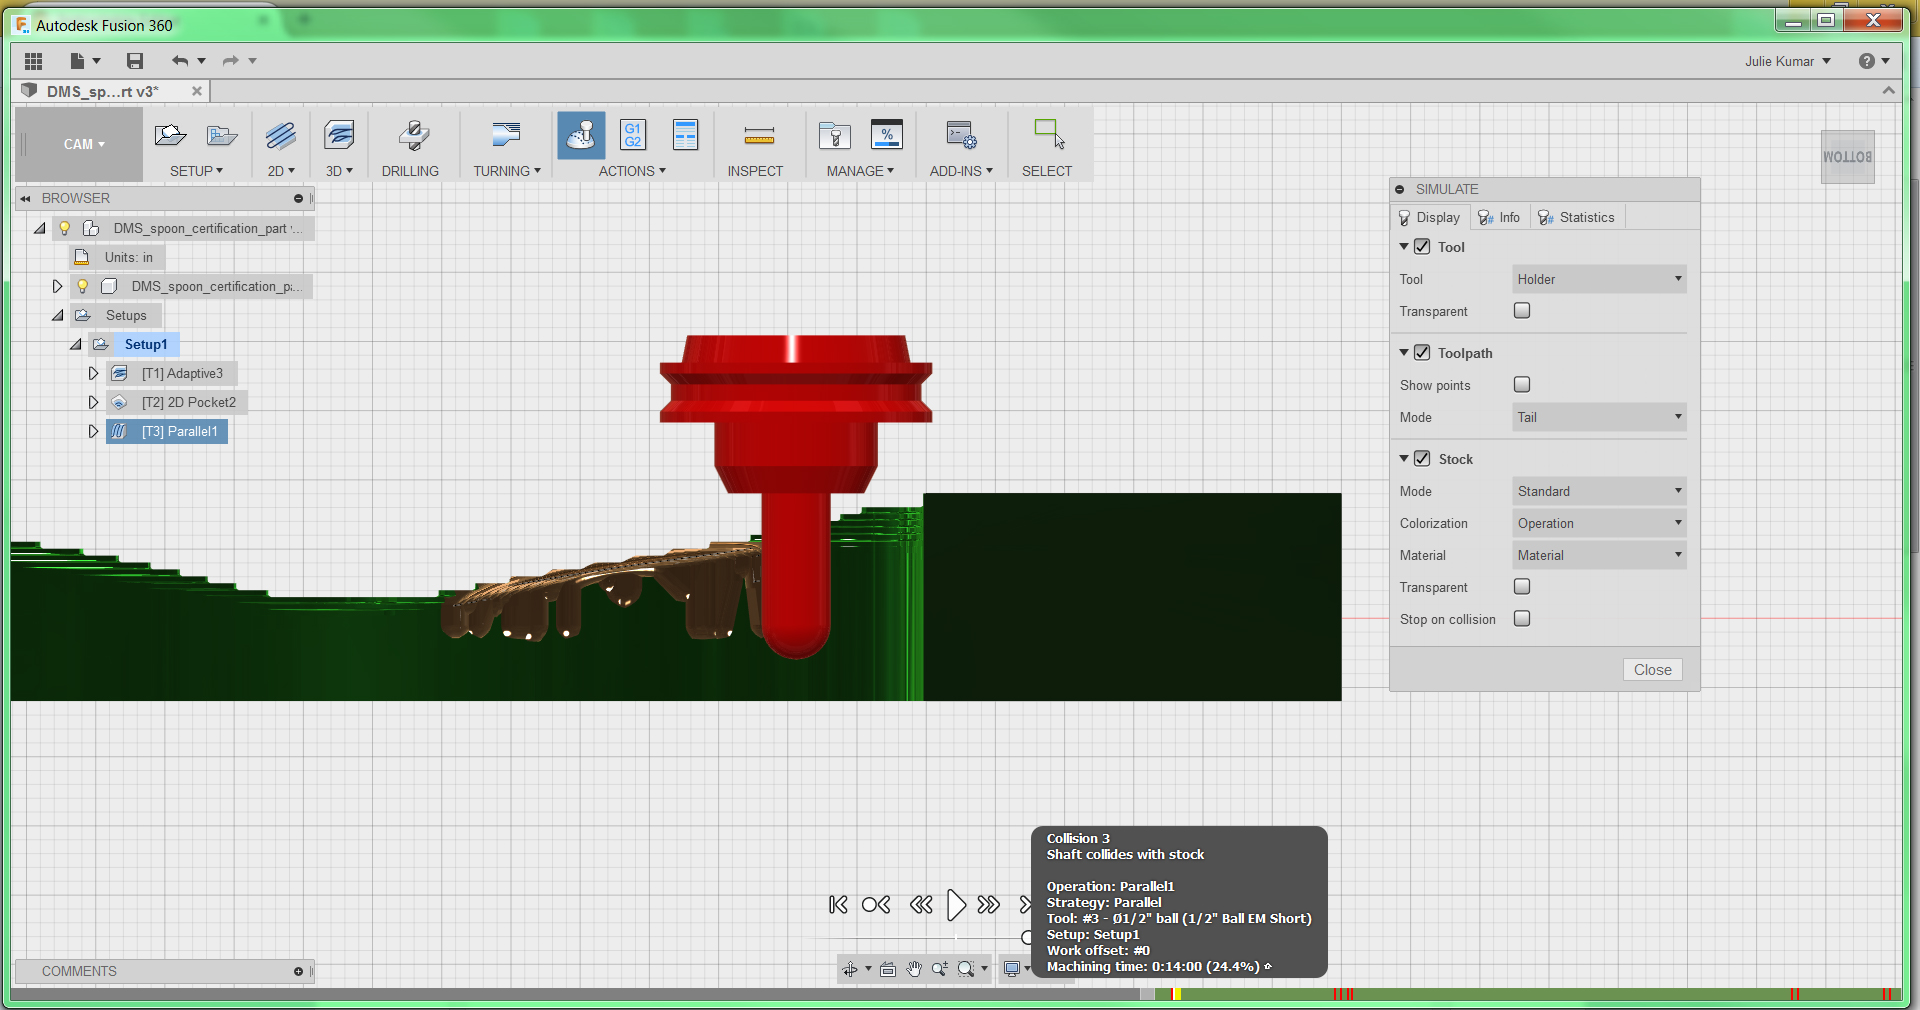
Task: Click the Save disk icon
Action: point(135,61)
